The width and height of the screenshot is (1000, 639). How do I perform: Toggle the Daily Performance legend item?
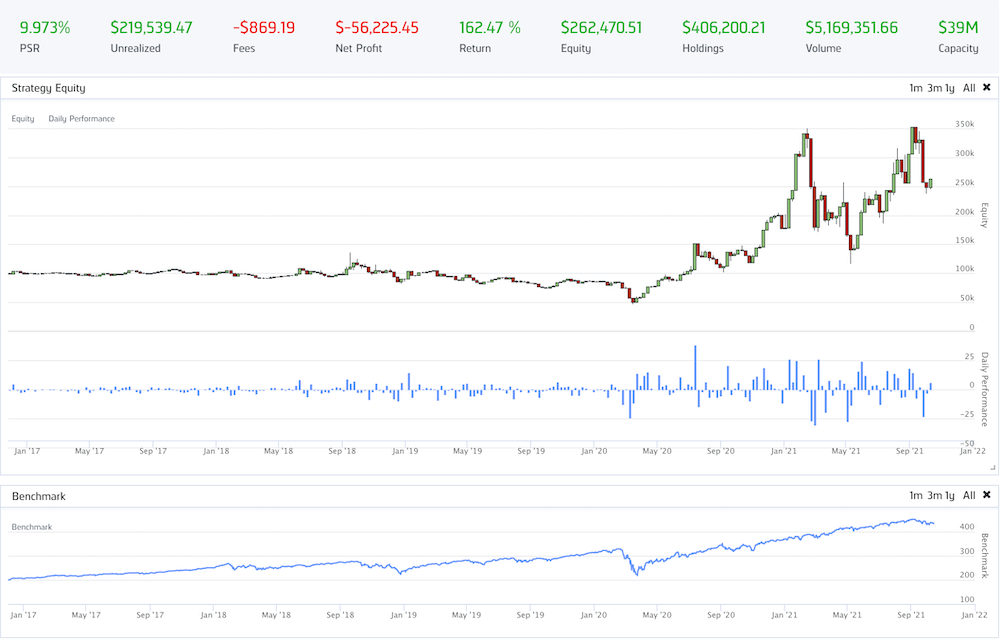point(81,119)
